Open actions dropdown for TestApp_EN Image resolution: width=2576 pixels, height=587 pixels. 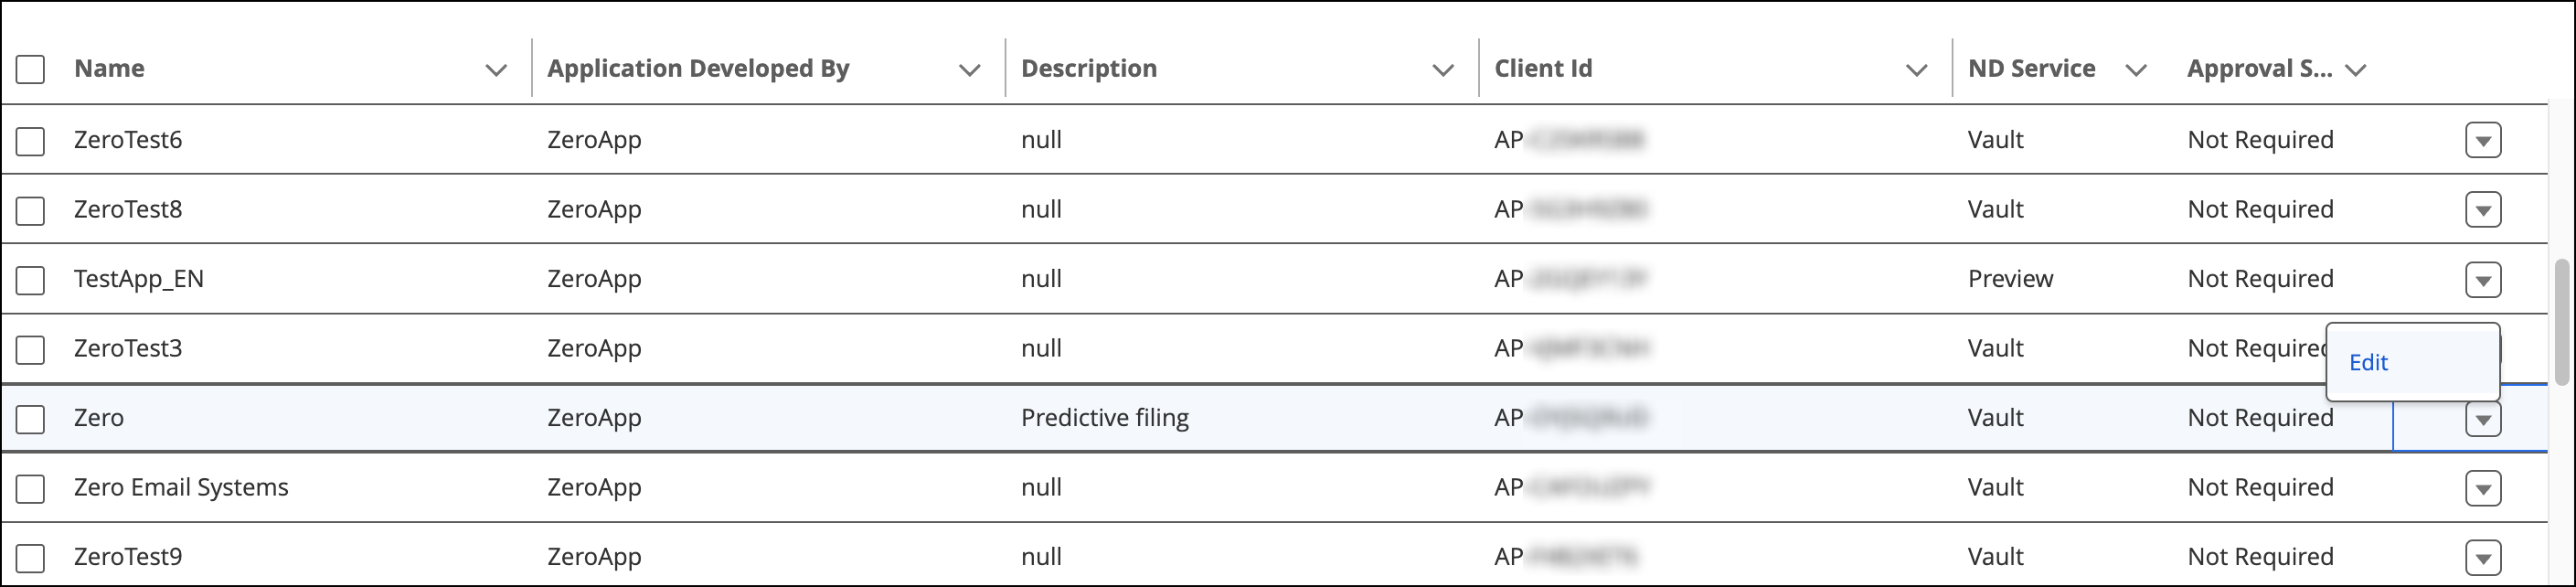tap(2483, 279)
